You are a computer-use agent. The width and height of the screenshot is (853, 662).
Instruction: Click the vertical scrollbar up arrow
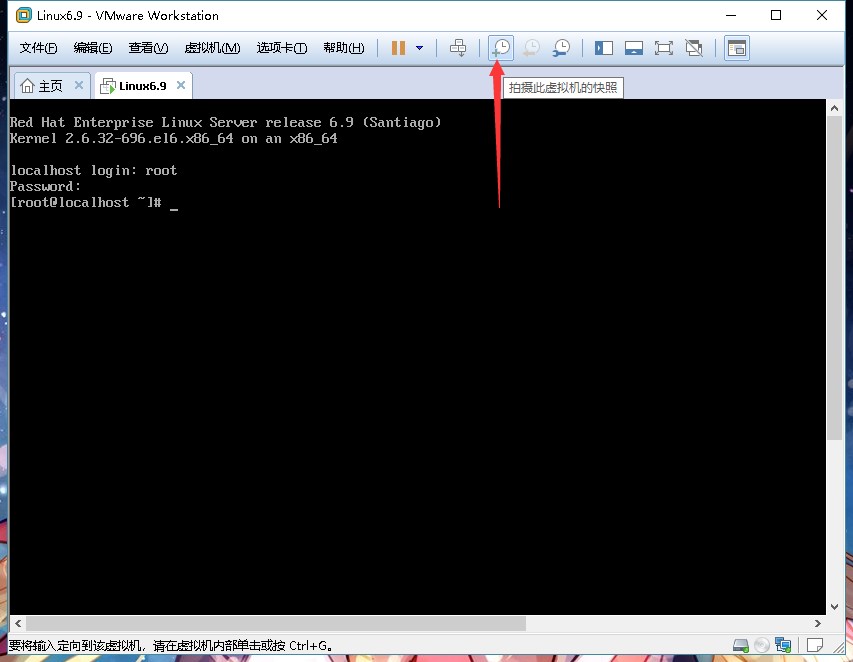(x=835, y=108)
